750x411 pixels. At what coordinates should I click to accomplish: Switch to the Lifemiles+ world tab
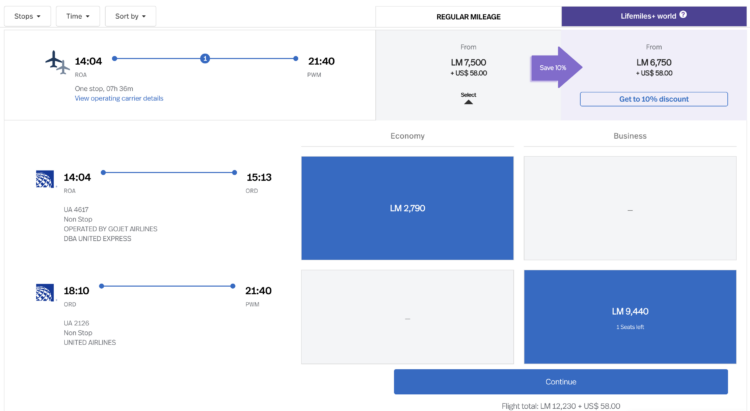click(x=654, y=16)
